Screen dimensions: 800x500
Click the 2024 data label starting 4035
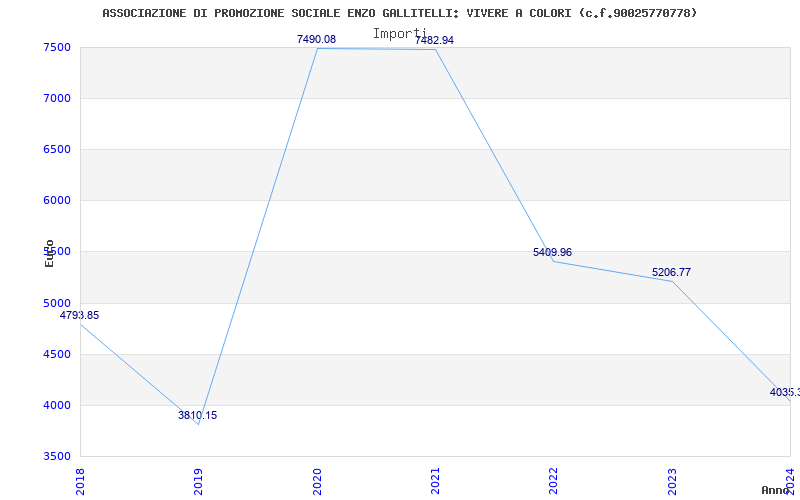pyautogui.click(x=785, y=392)
